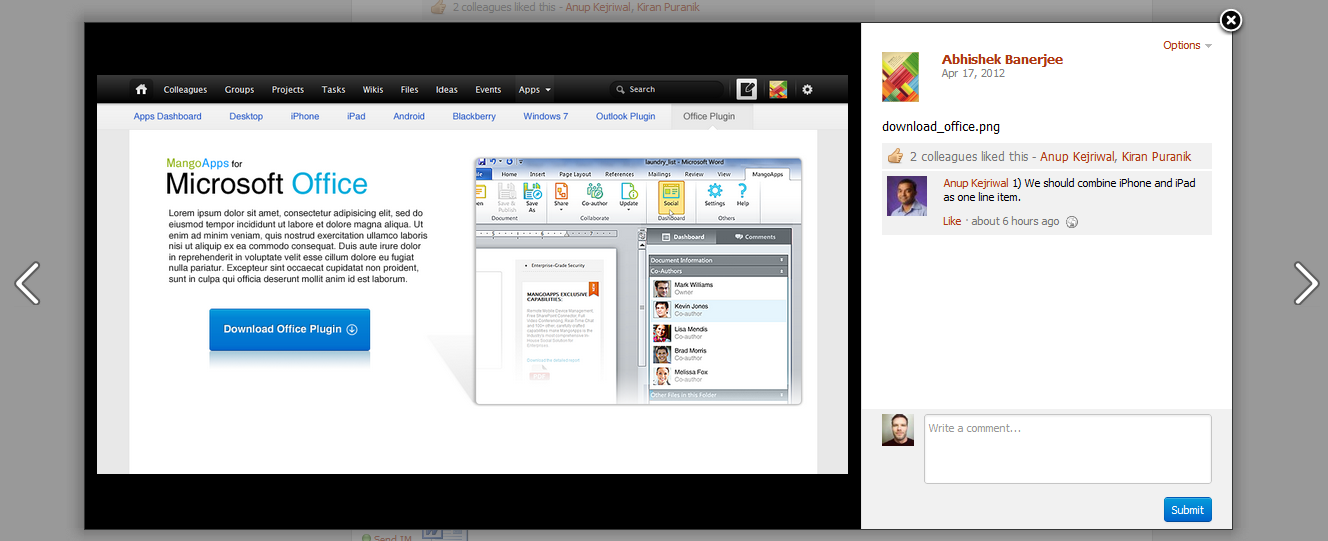This screenshot has height=541, width=1328.
Task: Switch to the Outlook Plugin tab
Action: click(x=626, y=116)
